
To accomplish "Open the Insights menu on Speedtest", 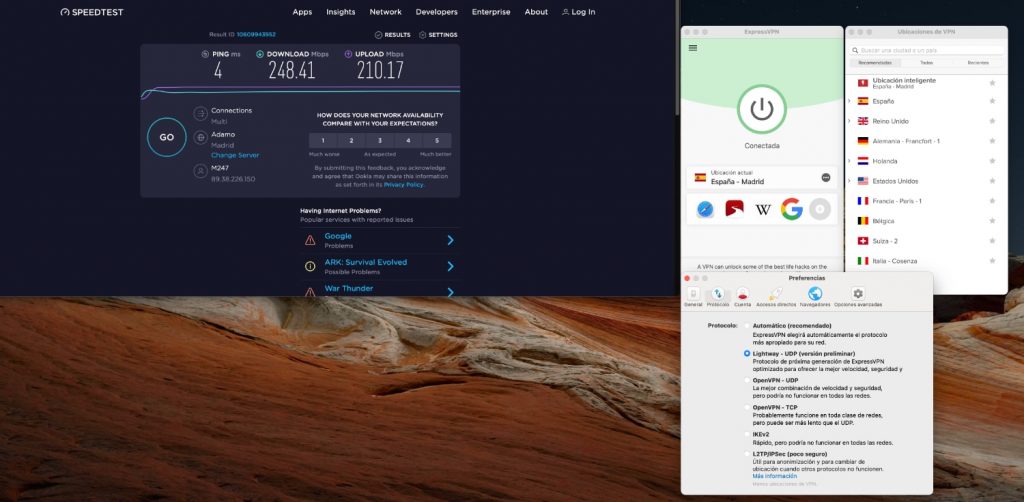I will coord(341,12).
